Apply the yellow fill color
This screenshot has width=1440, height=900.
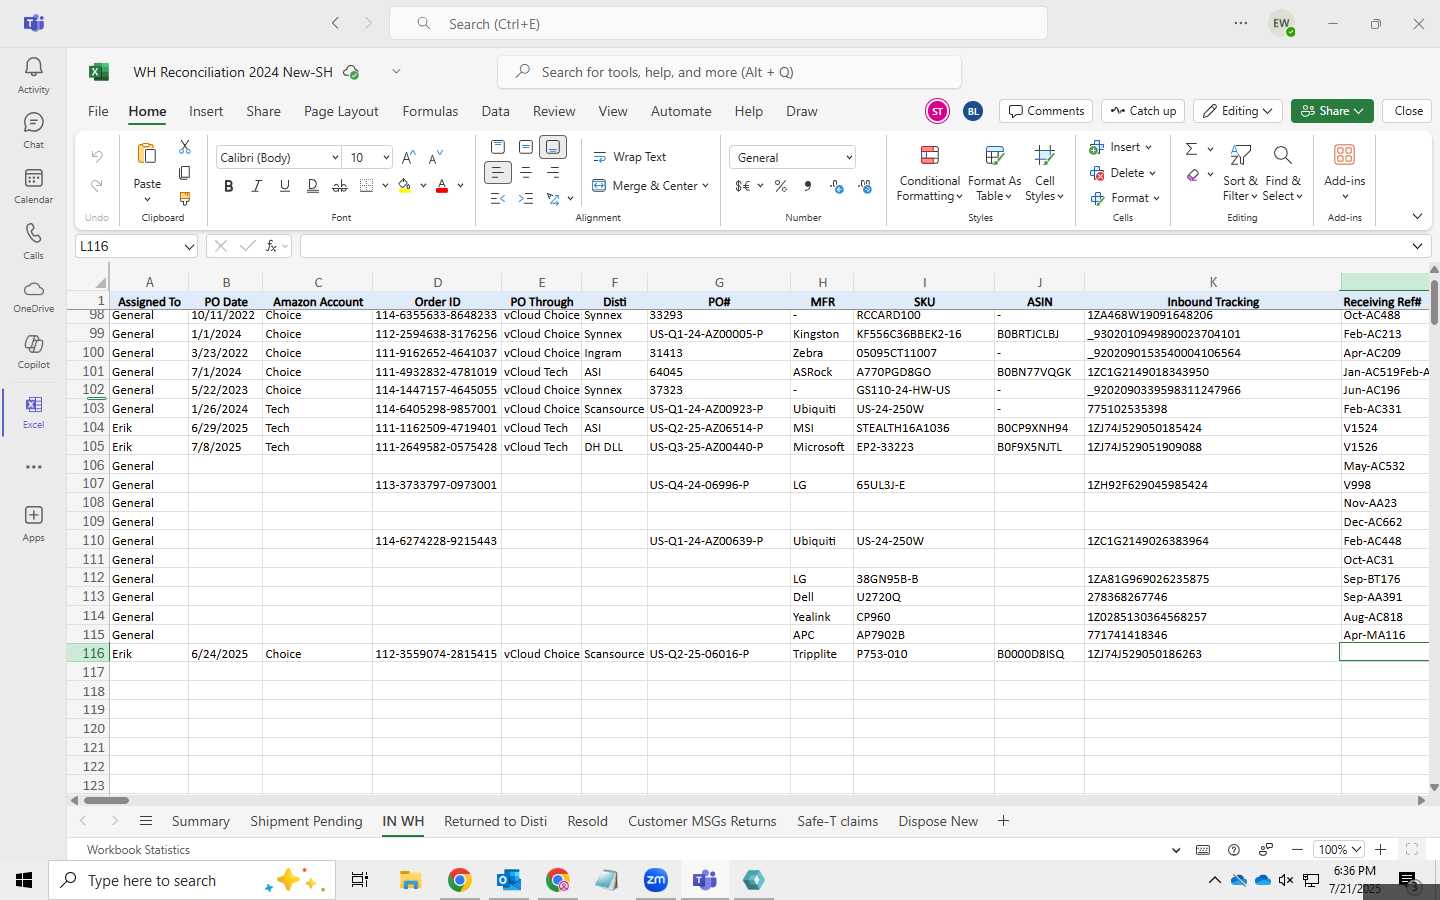[405, 186]
